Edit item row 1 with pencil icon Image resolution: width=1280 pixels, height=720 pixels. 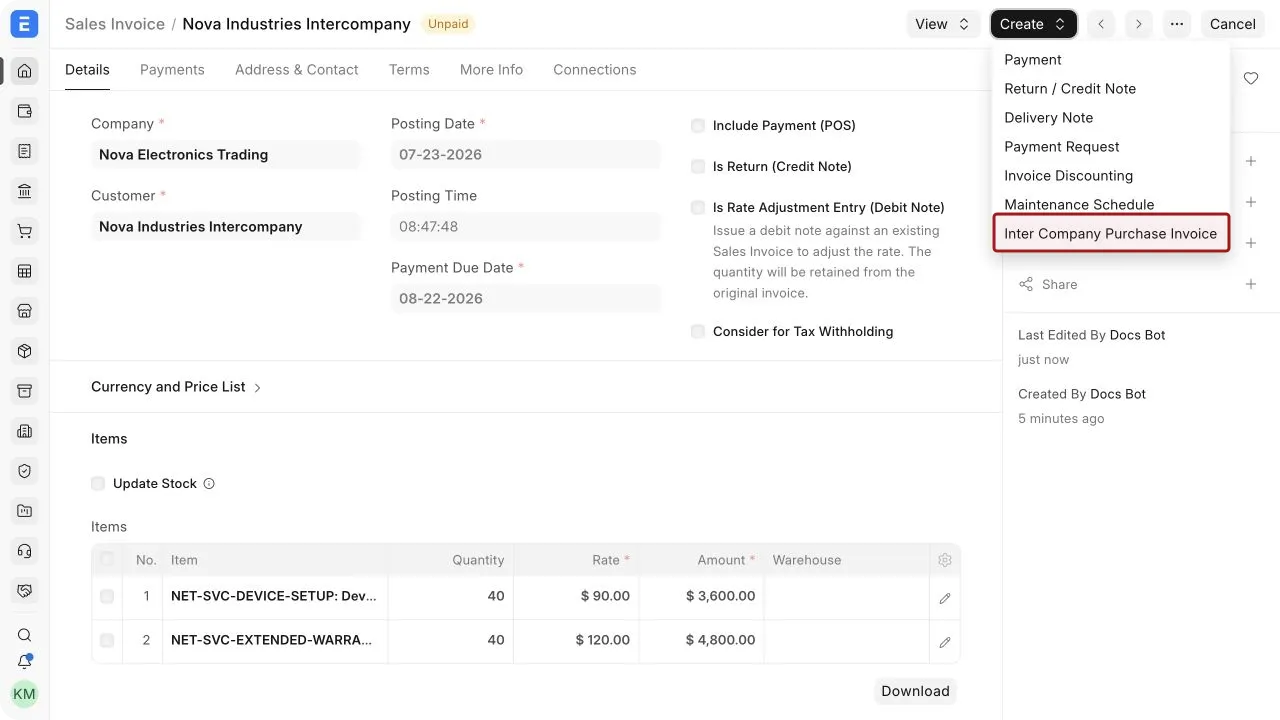(x=945, y=598)
